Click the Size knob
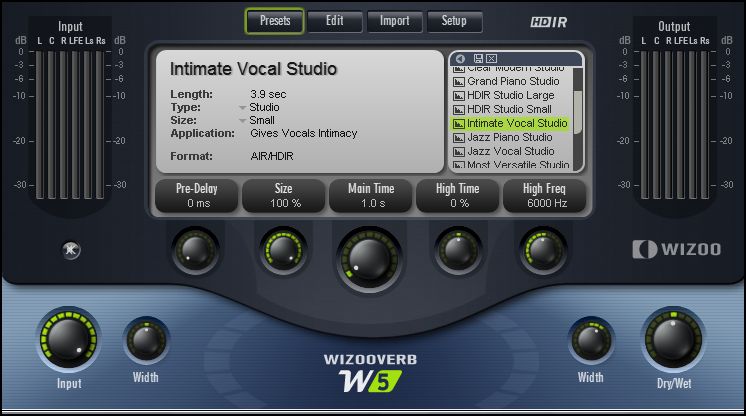The image size is (746, 416). coord(283,250)
